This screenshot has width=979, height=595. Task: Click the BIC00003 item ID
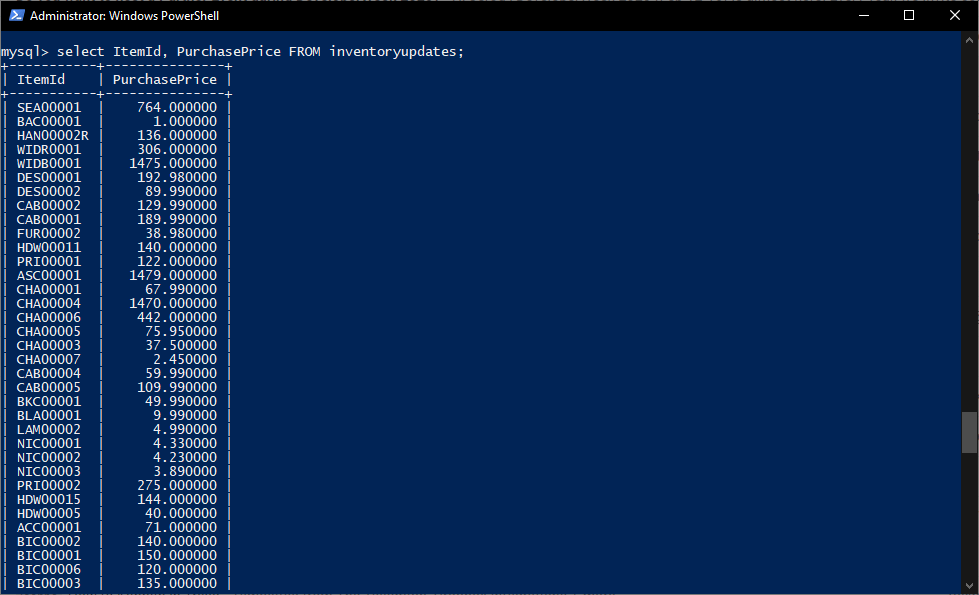click(x=49, y=583)
